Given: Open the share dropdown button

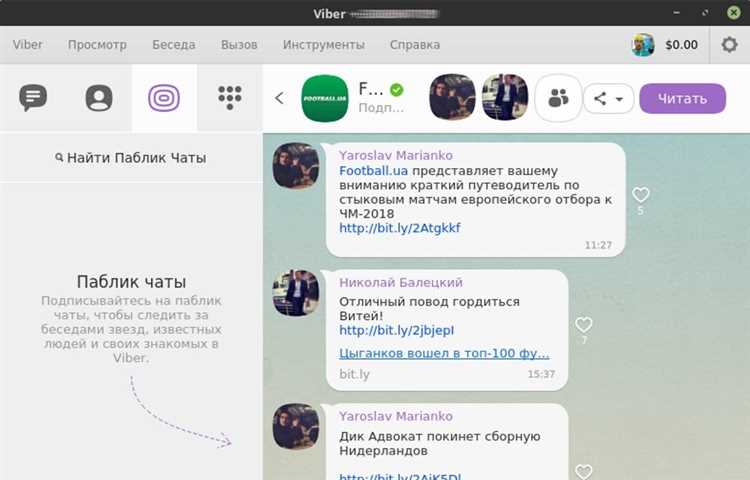Looking at the screenshot, I should pyautogui.click(x=608, y=99).
